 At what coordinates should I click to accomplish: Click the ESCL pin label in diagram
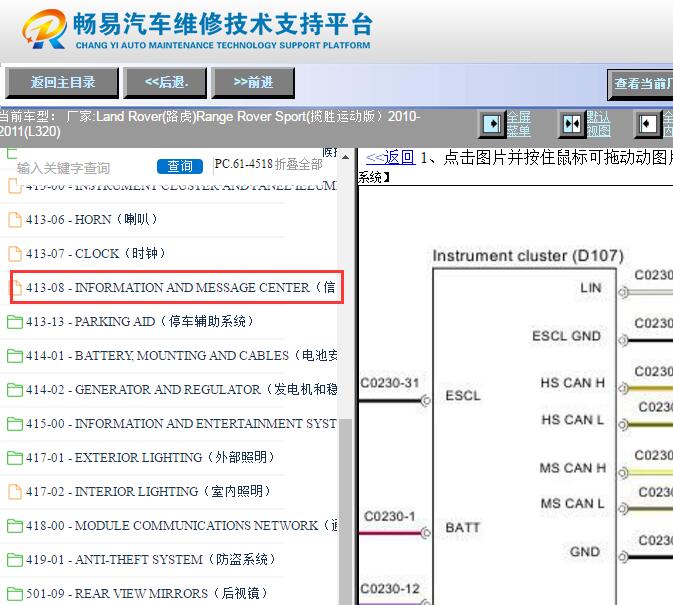pos(463,395)
